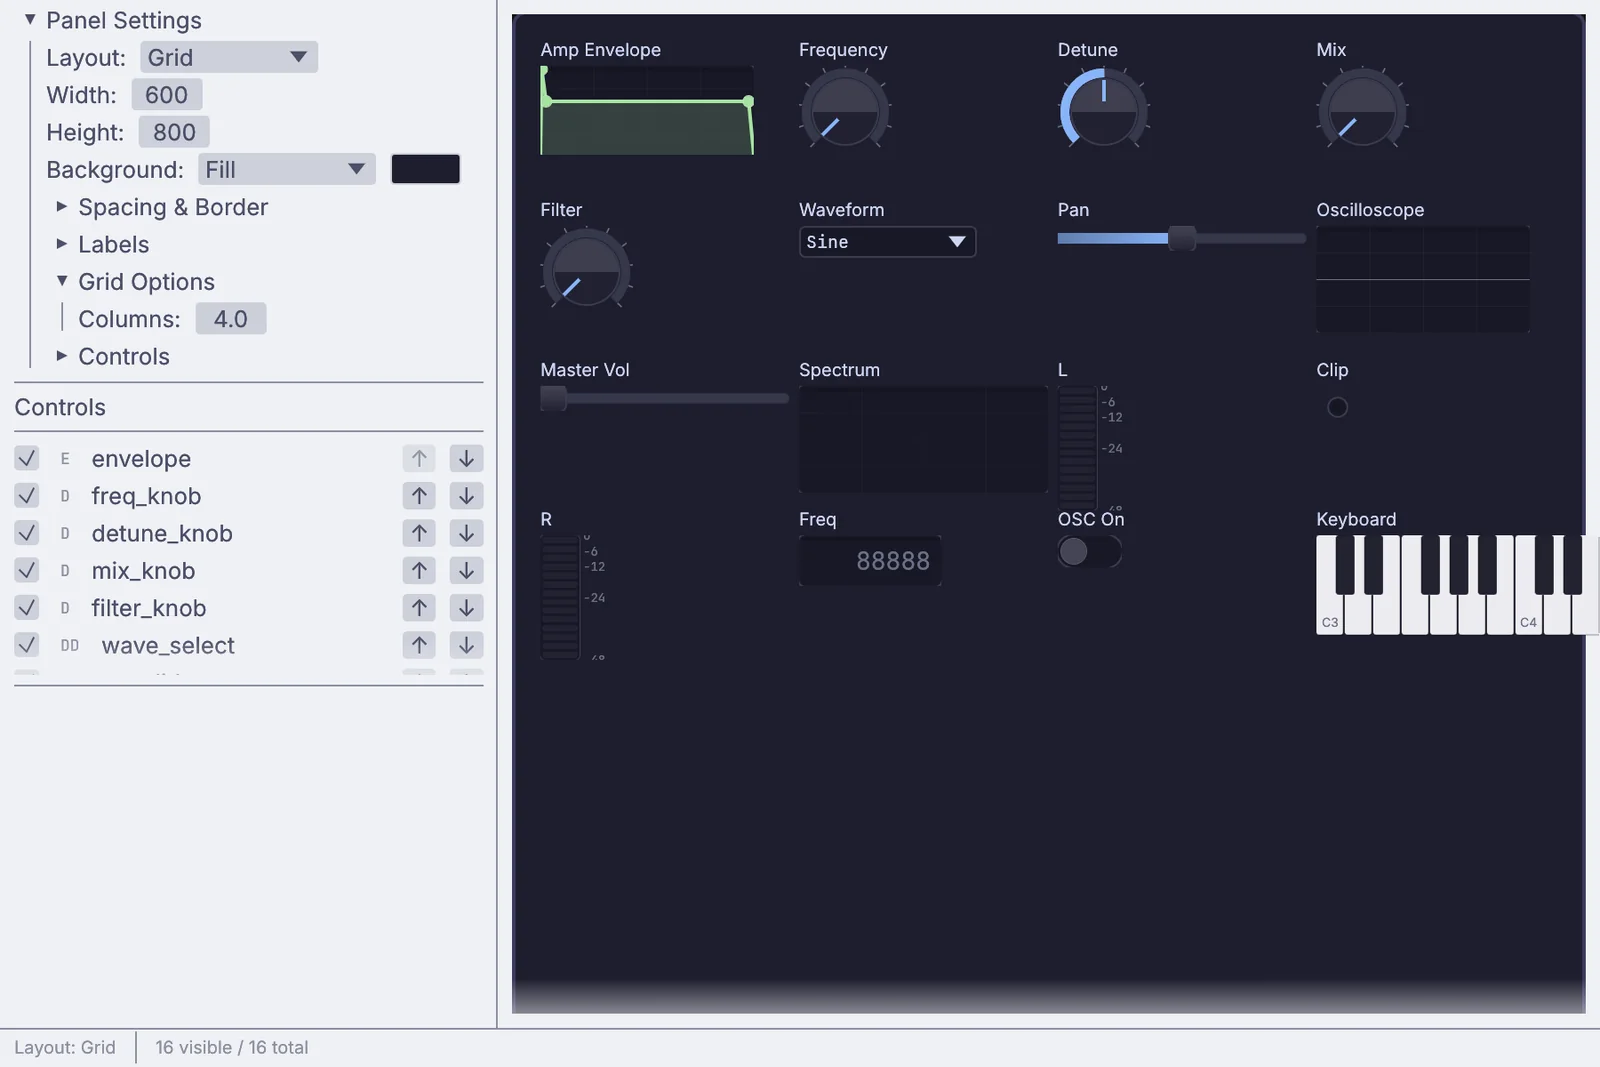Click the Mix knob
The image size is (1600, 1067).
click(x=1362, y=110)
